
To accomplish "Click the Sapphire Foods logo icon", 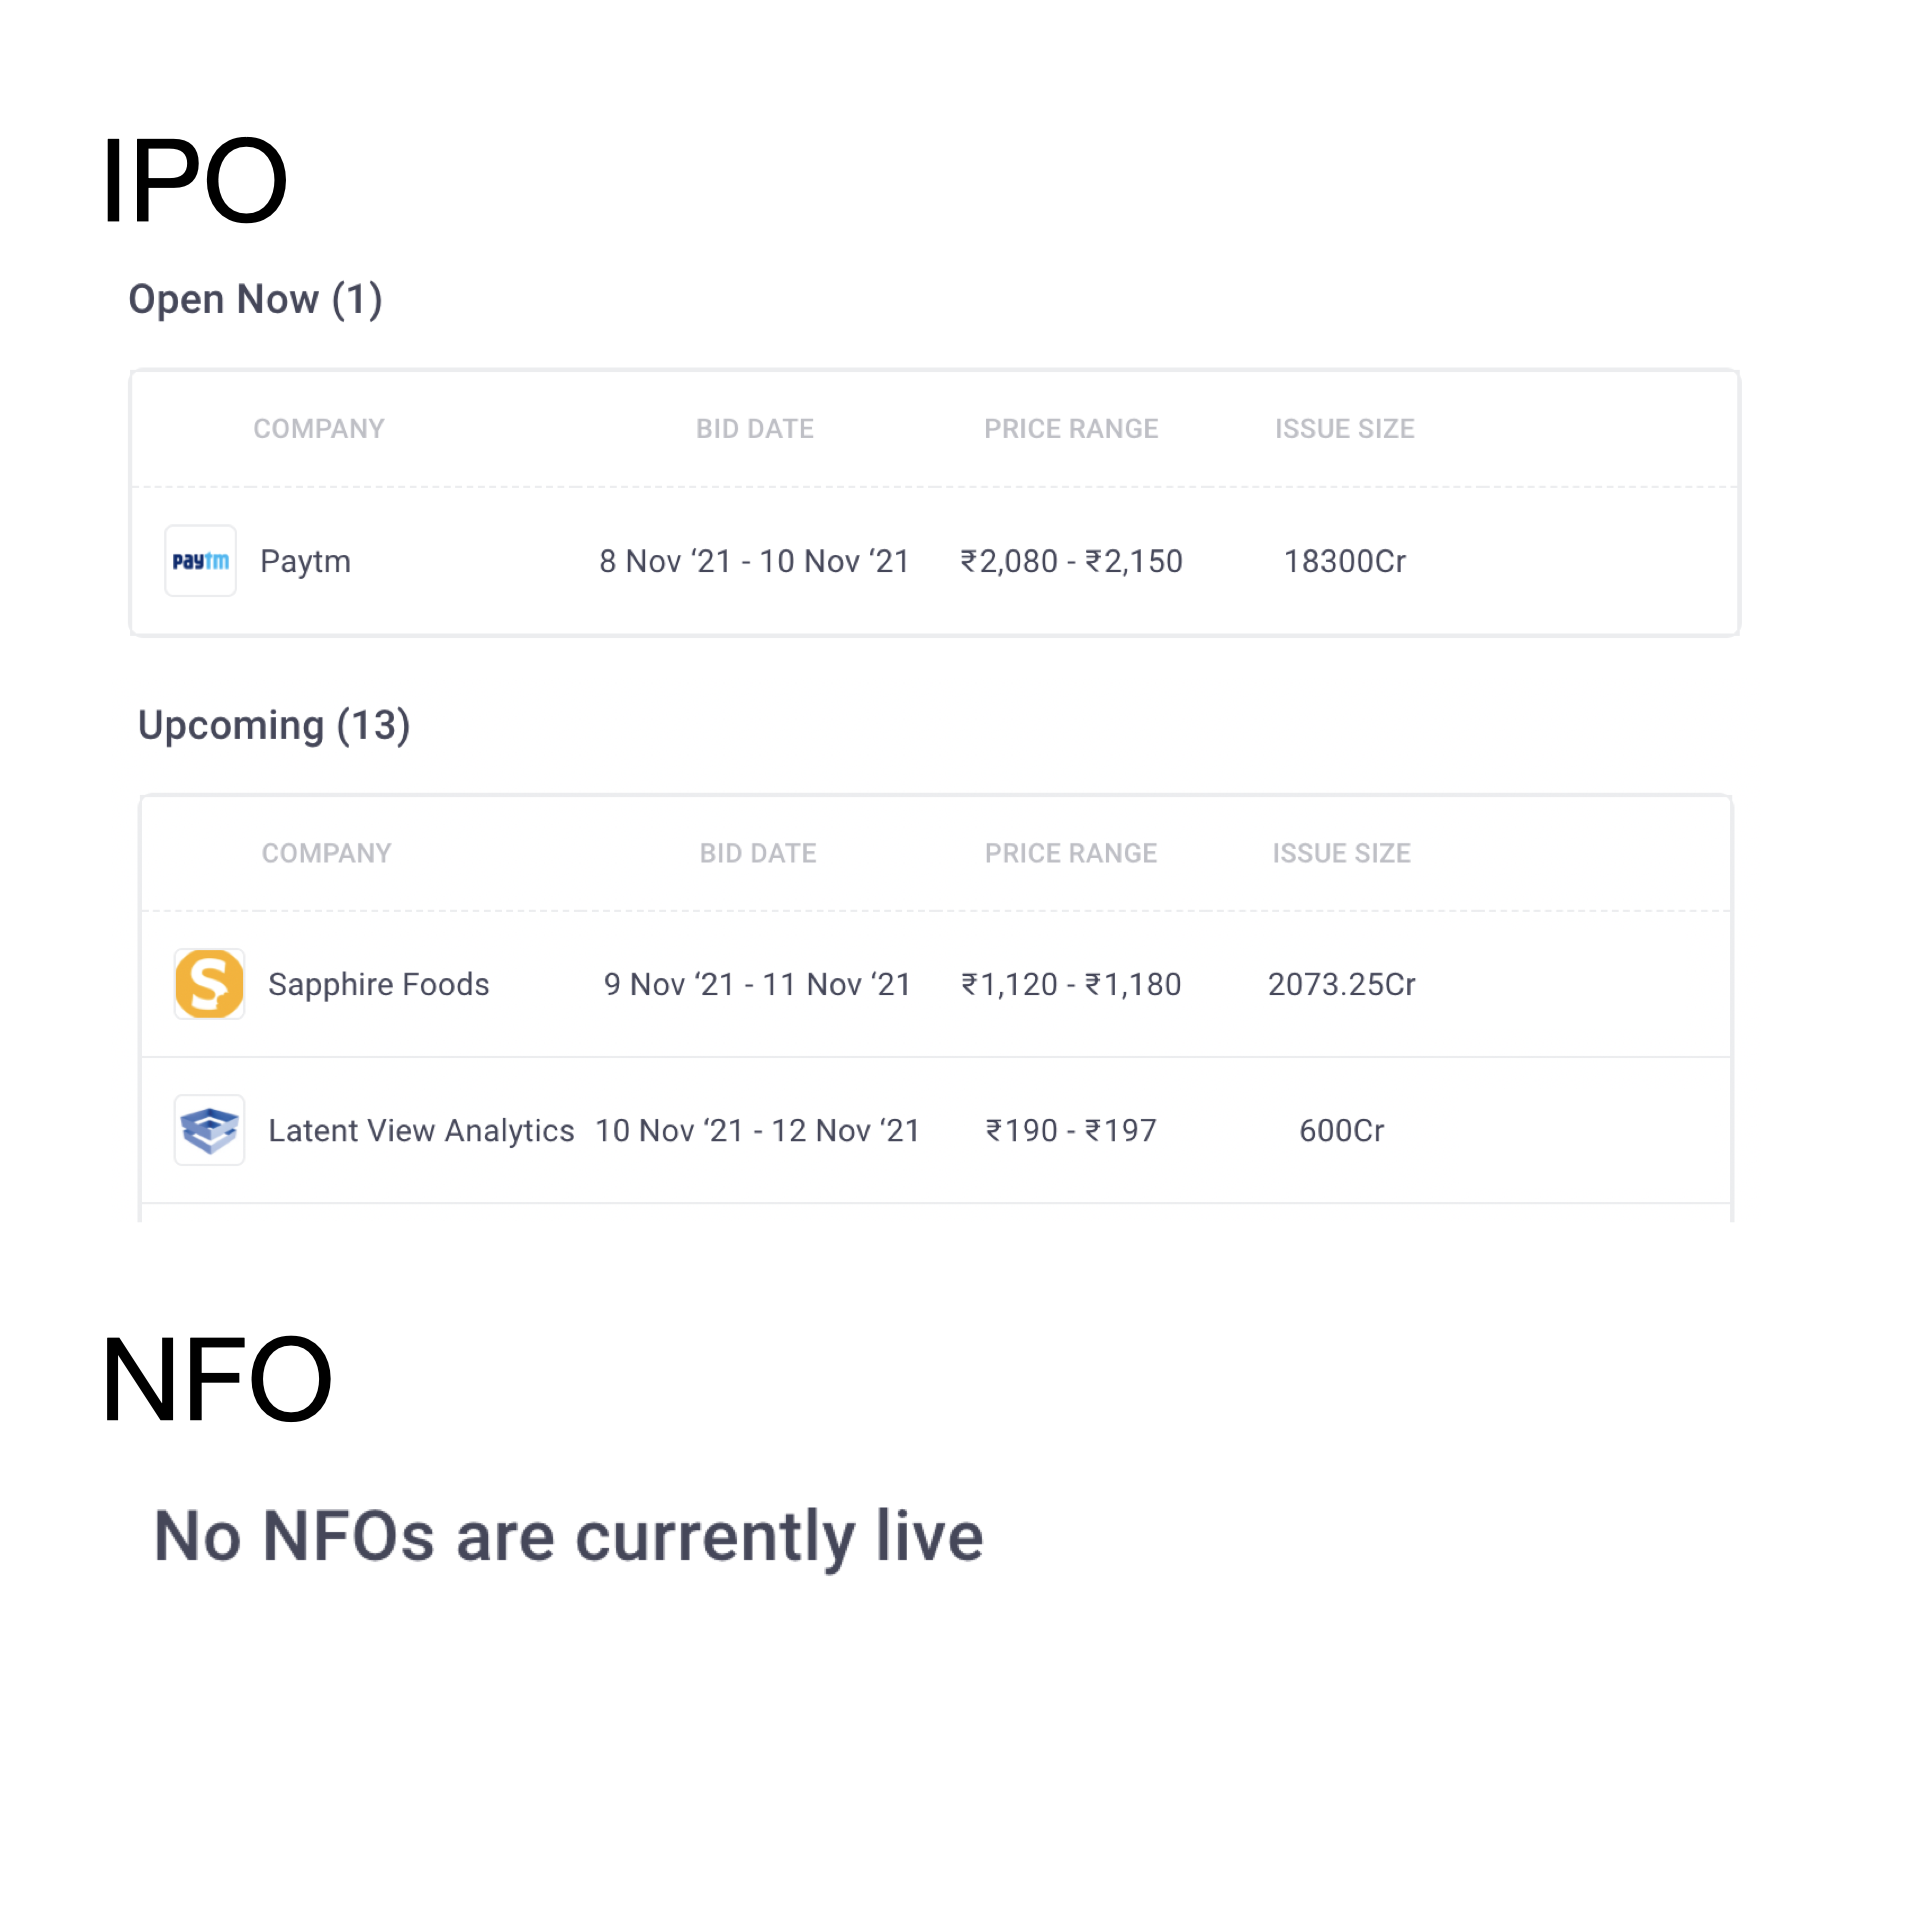I will tap(209, 984).
